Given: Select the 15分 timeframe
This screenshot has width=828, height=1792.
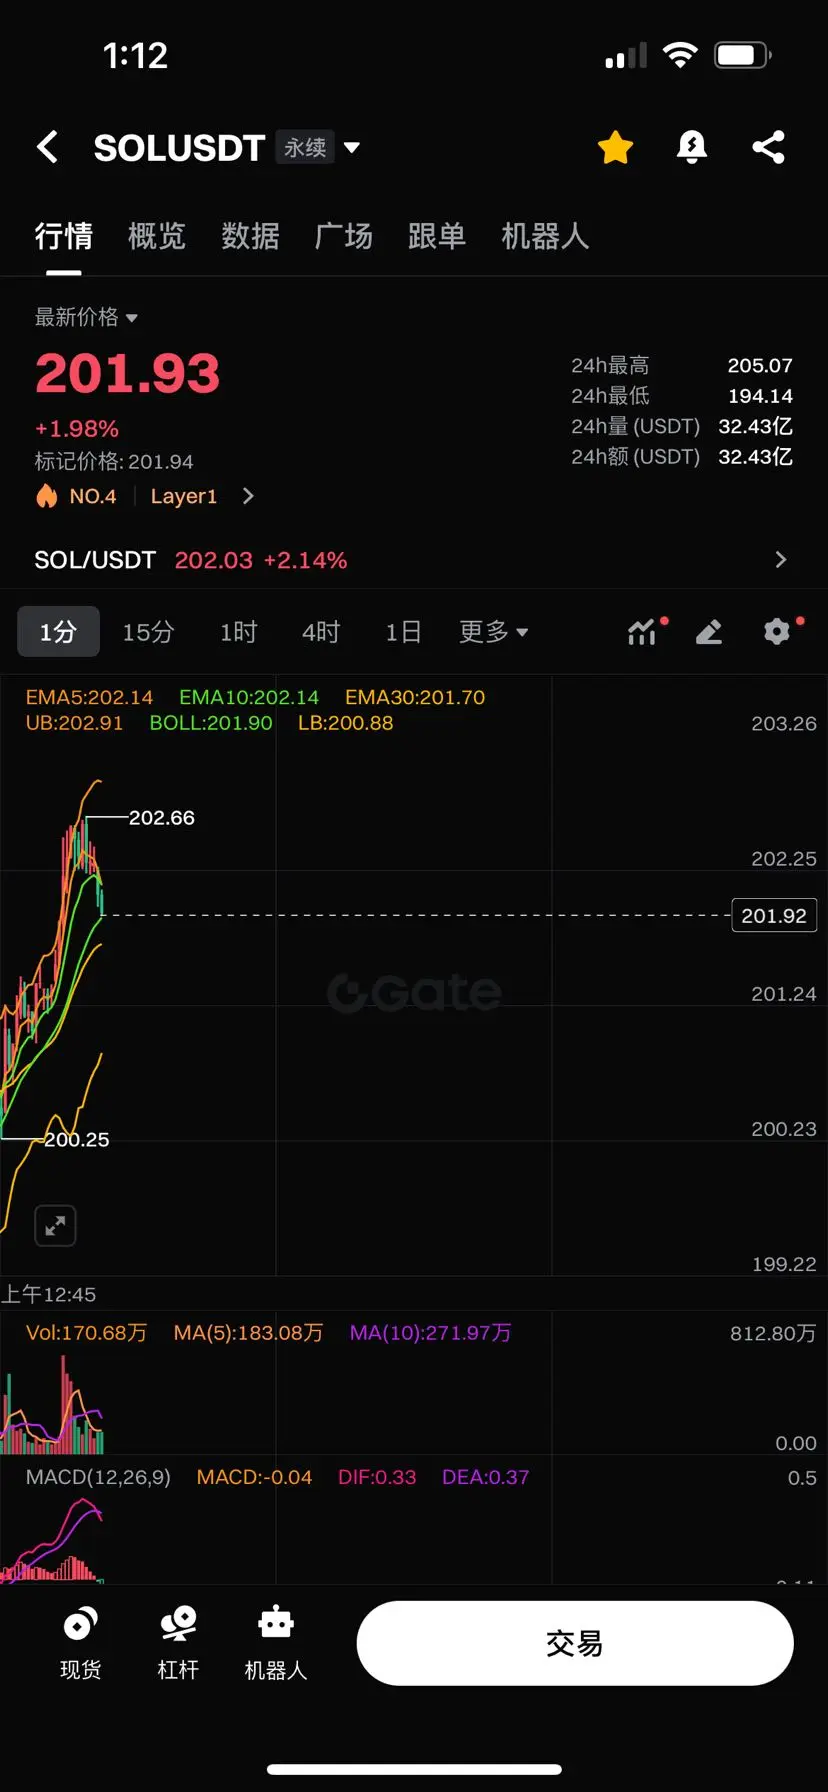Looking at the screenshot, I should click(x=148, y=631).
